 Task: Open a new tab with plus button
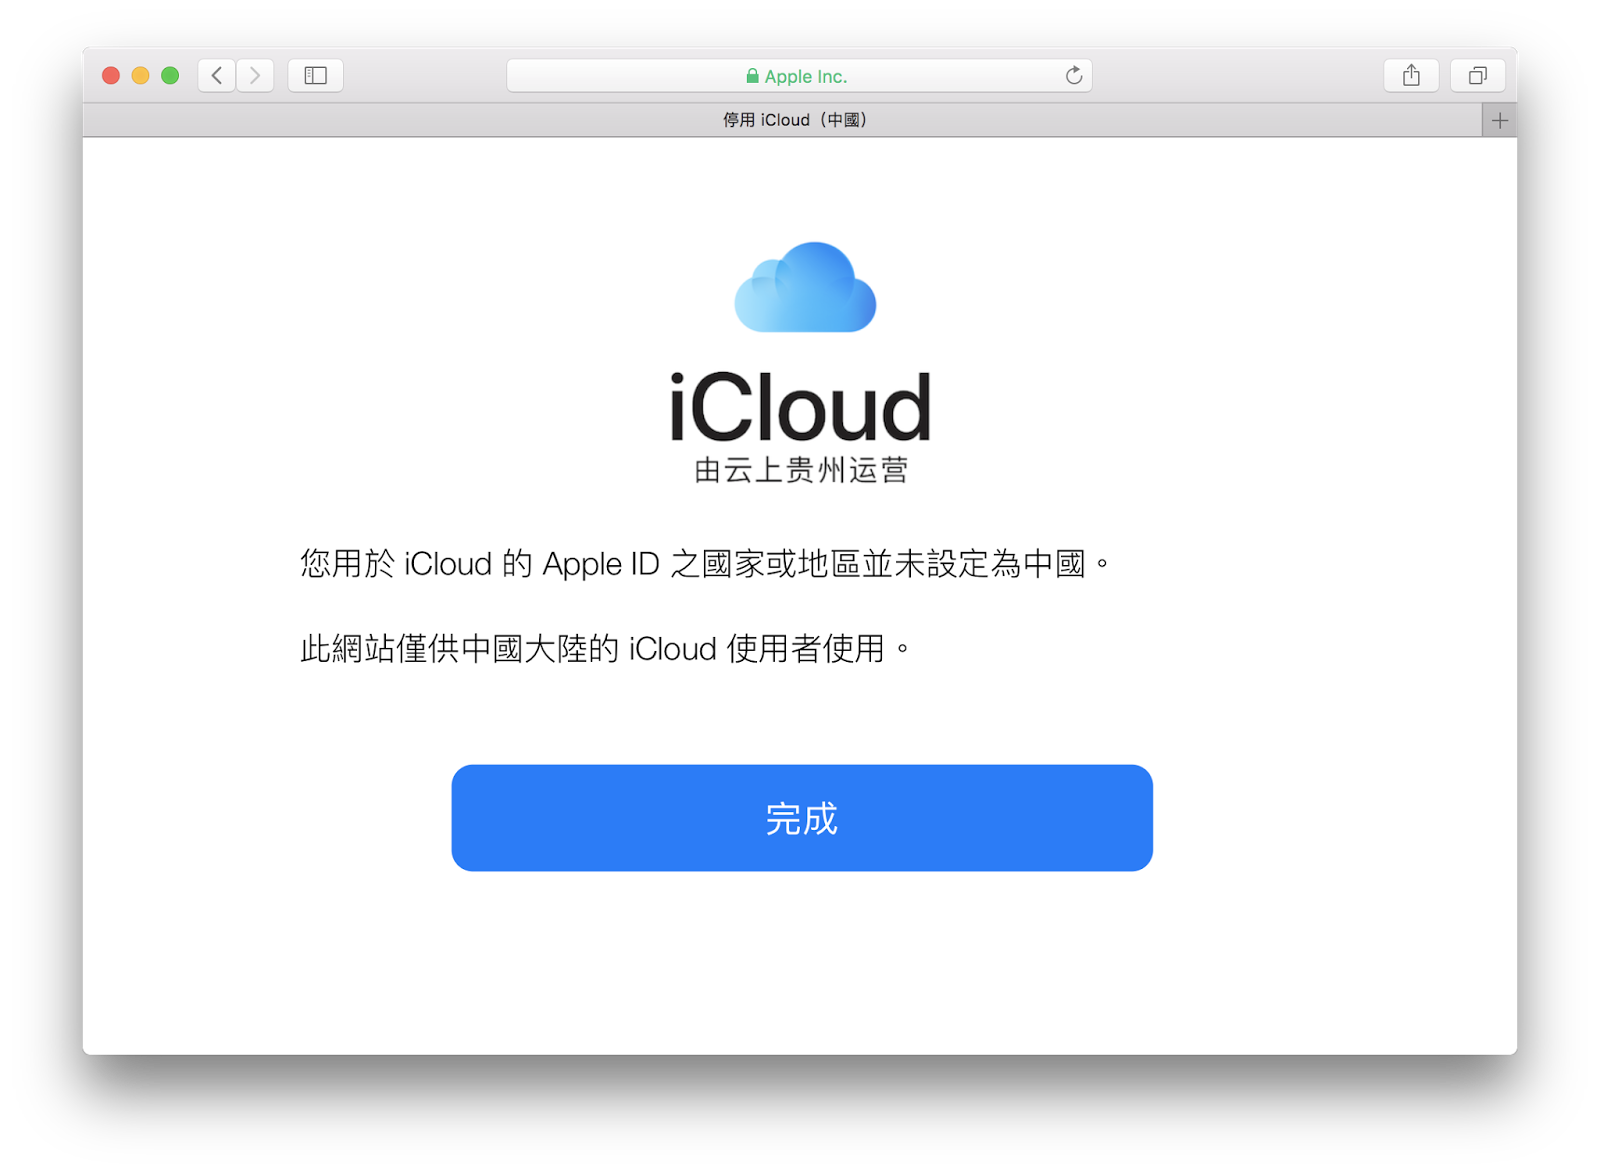point(1499,121)
